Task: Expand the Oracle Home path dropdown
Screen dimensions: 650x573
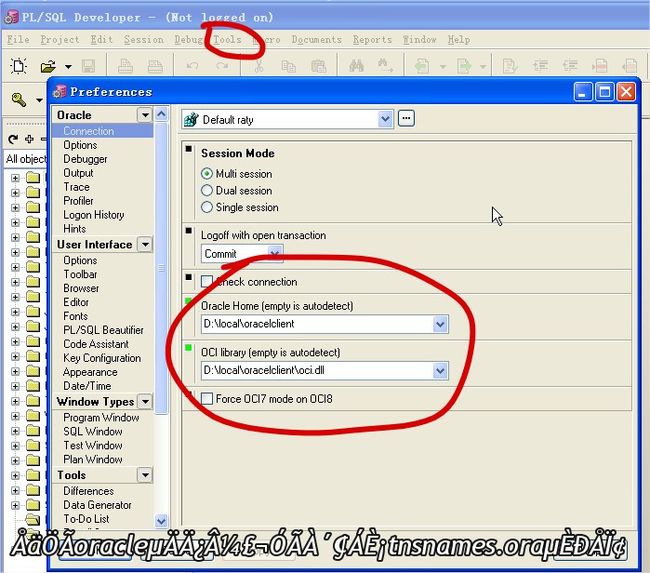Action: 440,324
